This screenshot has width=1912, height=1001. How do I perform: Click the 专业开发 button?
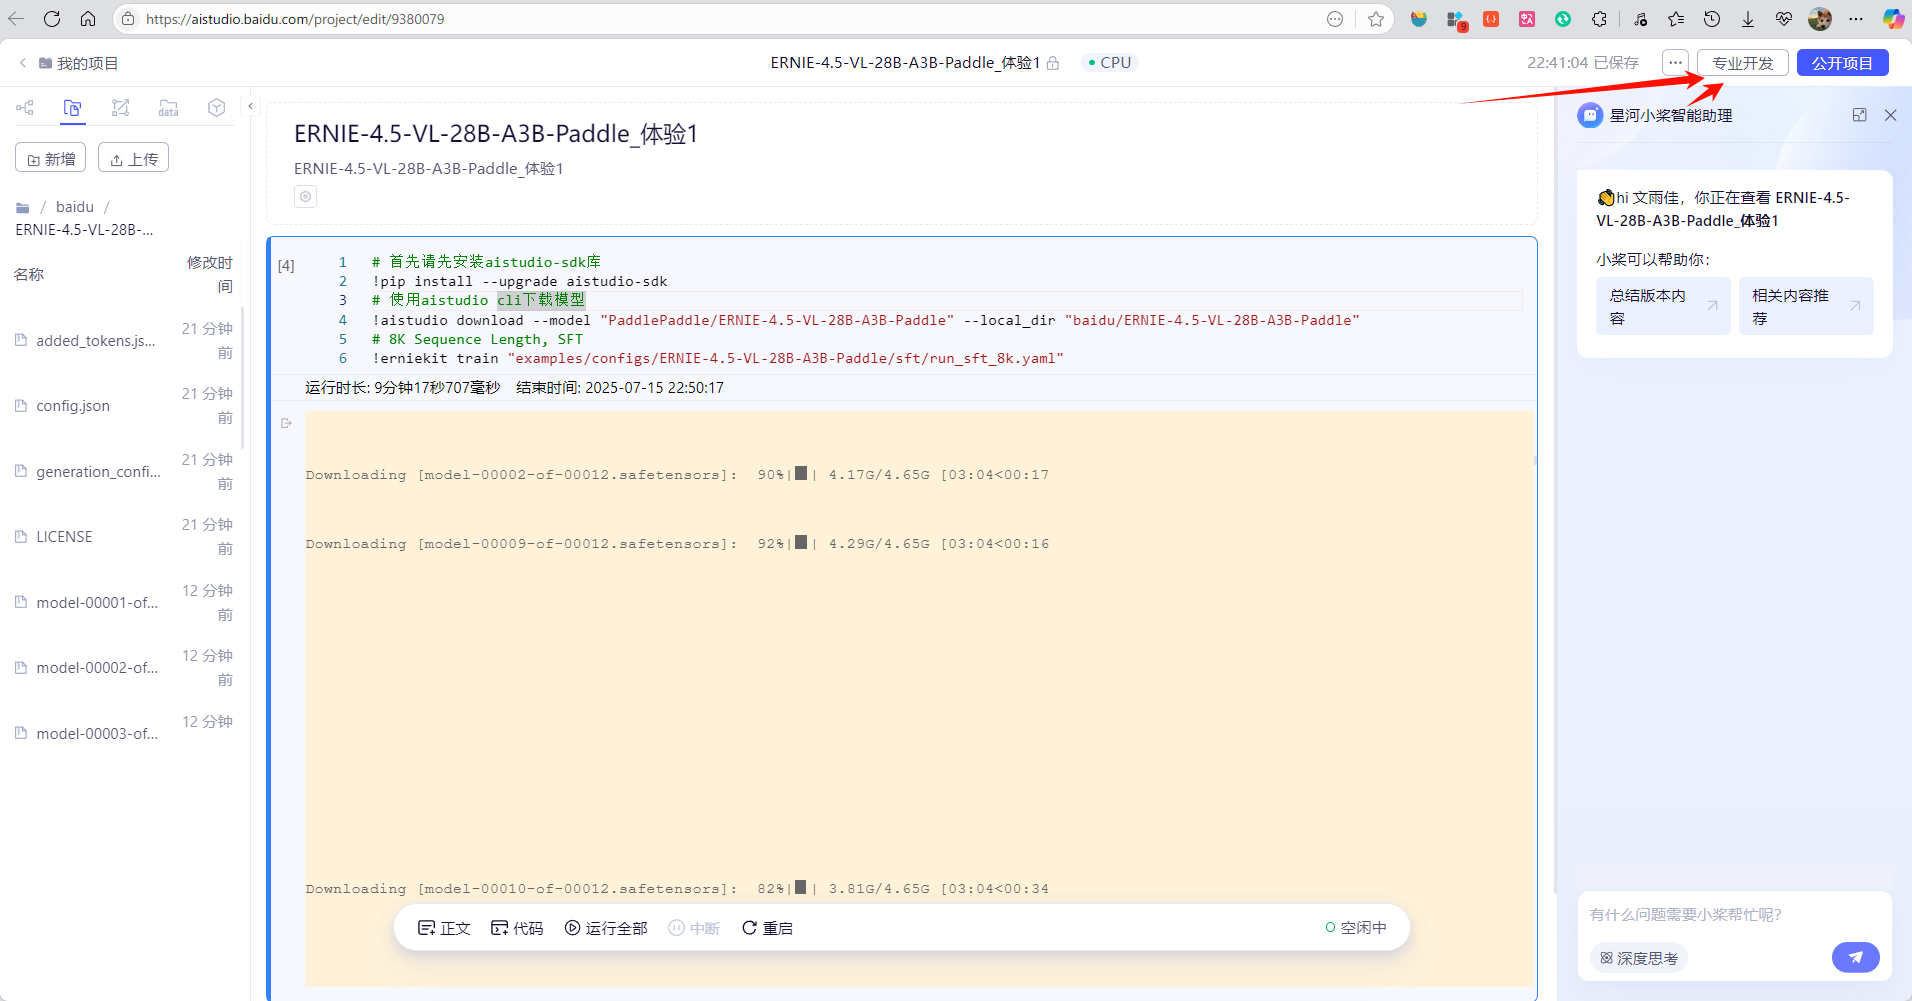[x=1743, y=62]
